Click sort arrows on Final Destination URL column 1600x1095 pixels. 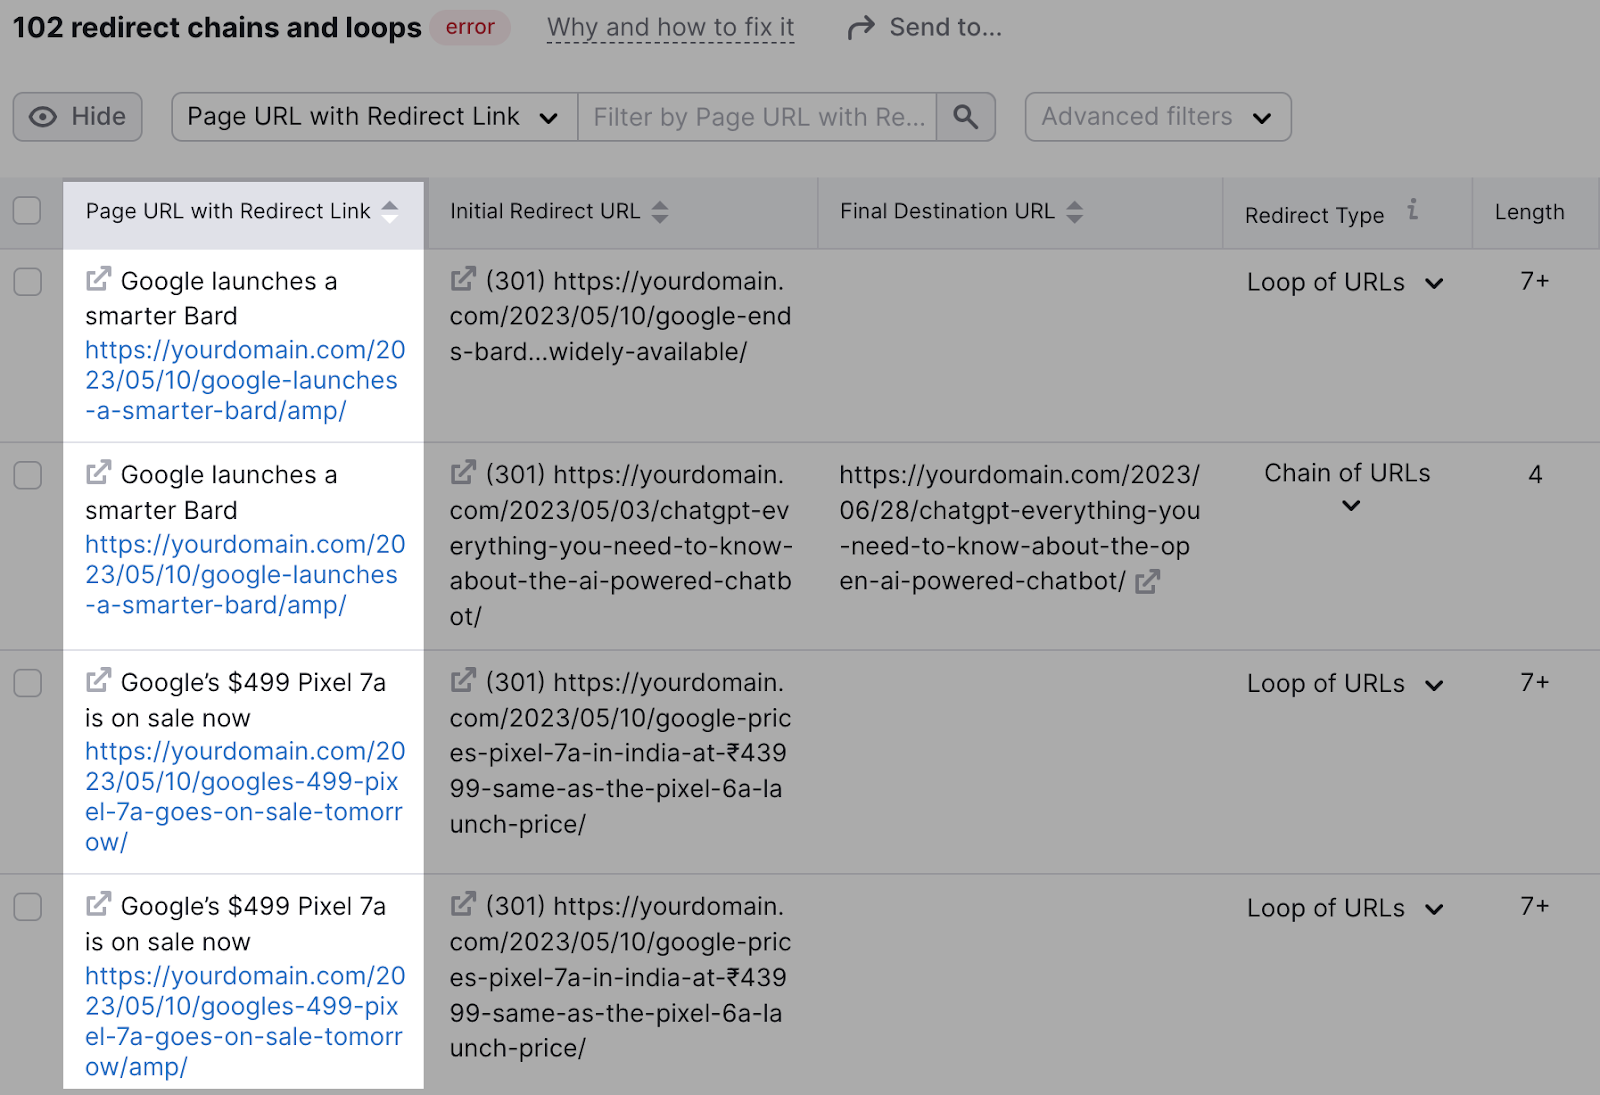pos(1075,212)
